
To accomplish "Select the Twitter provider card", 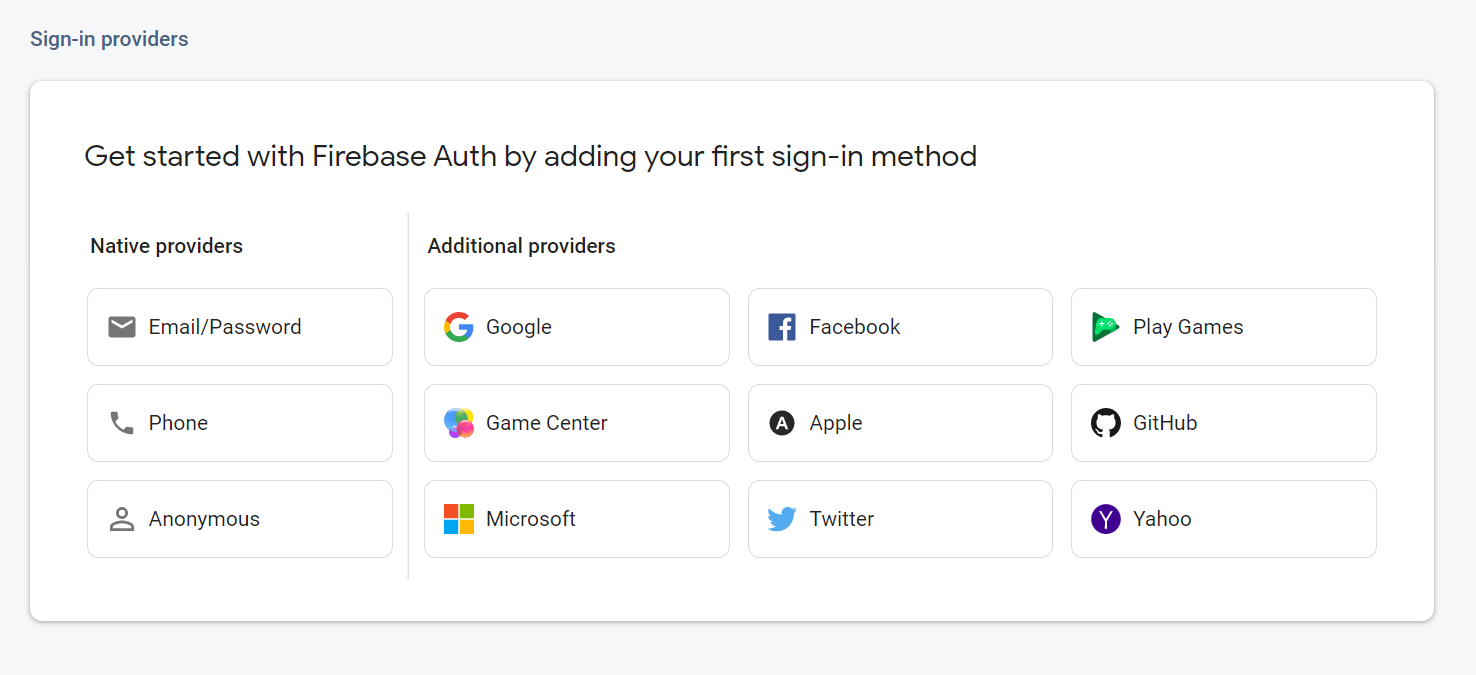I will point(900,518).
